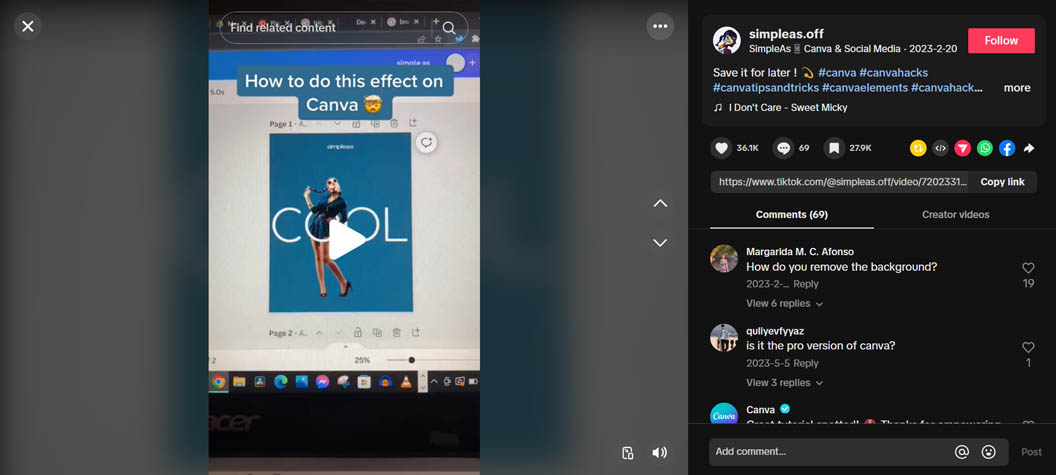This screenshot has height=475, width=1056.
Task: Click the Page 2 add page icon
Action: coord(416,332)
